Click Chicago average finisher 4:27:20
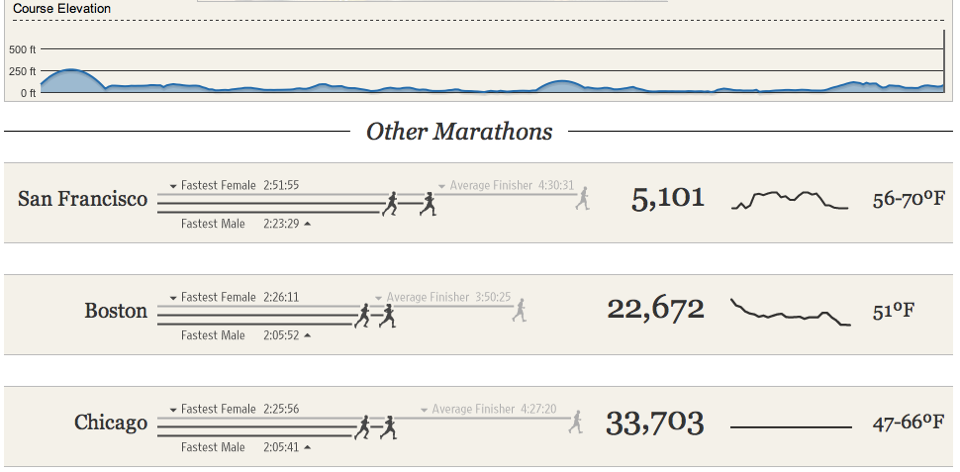960x472 pixels. pyautogui.click(x=538, y=409)
